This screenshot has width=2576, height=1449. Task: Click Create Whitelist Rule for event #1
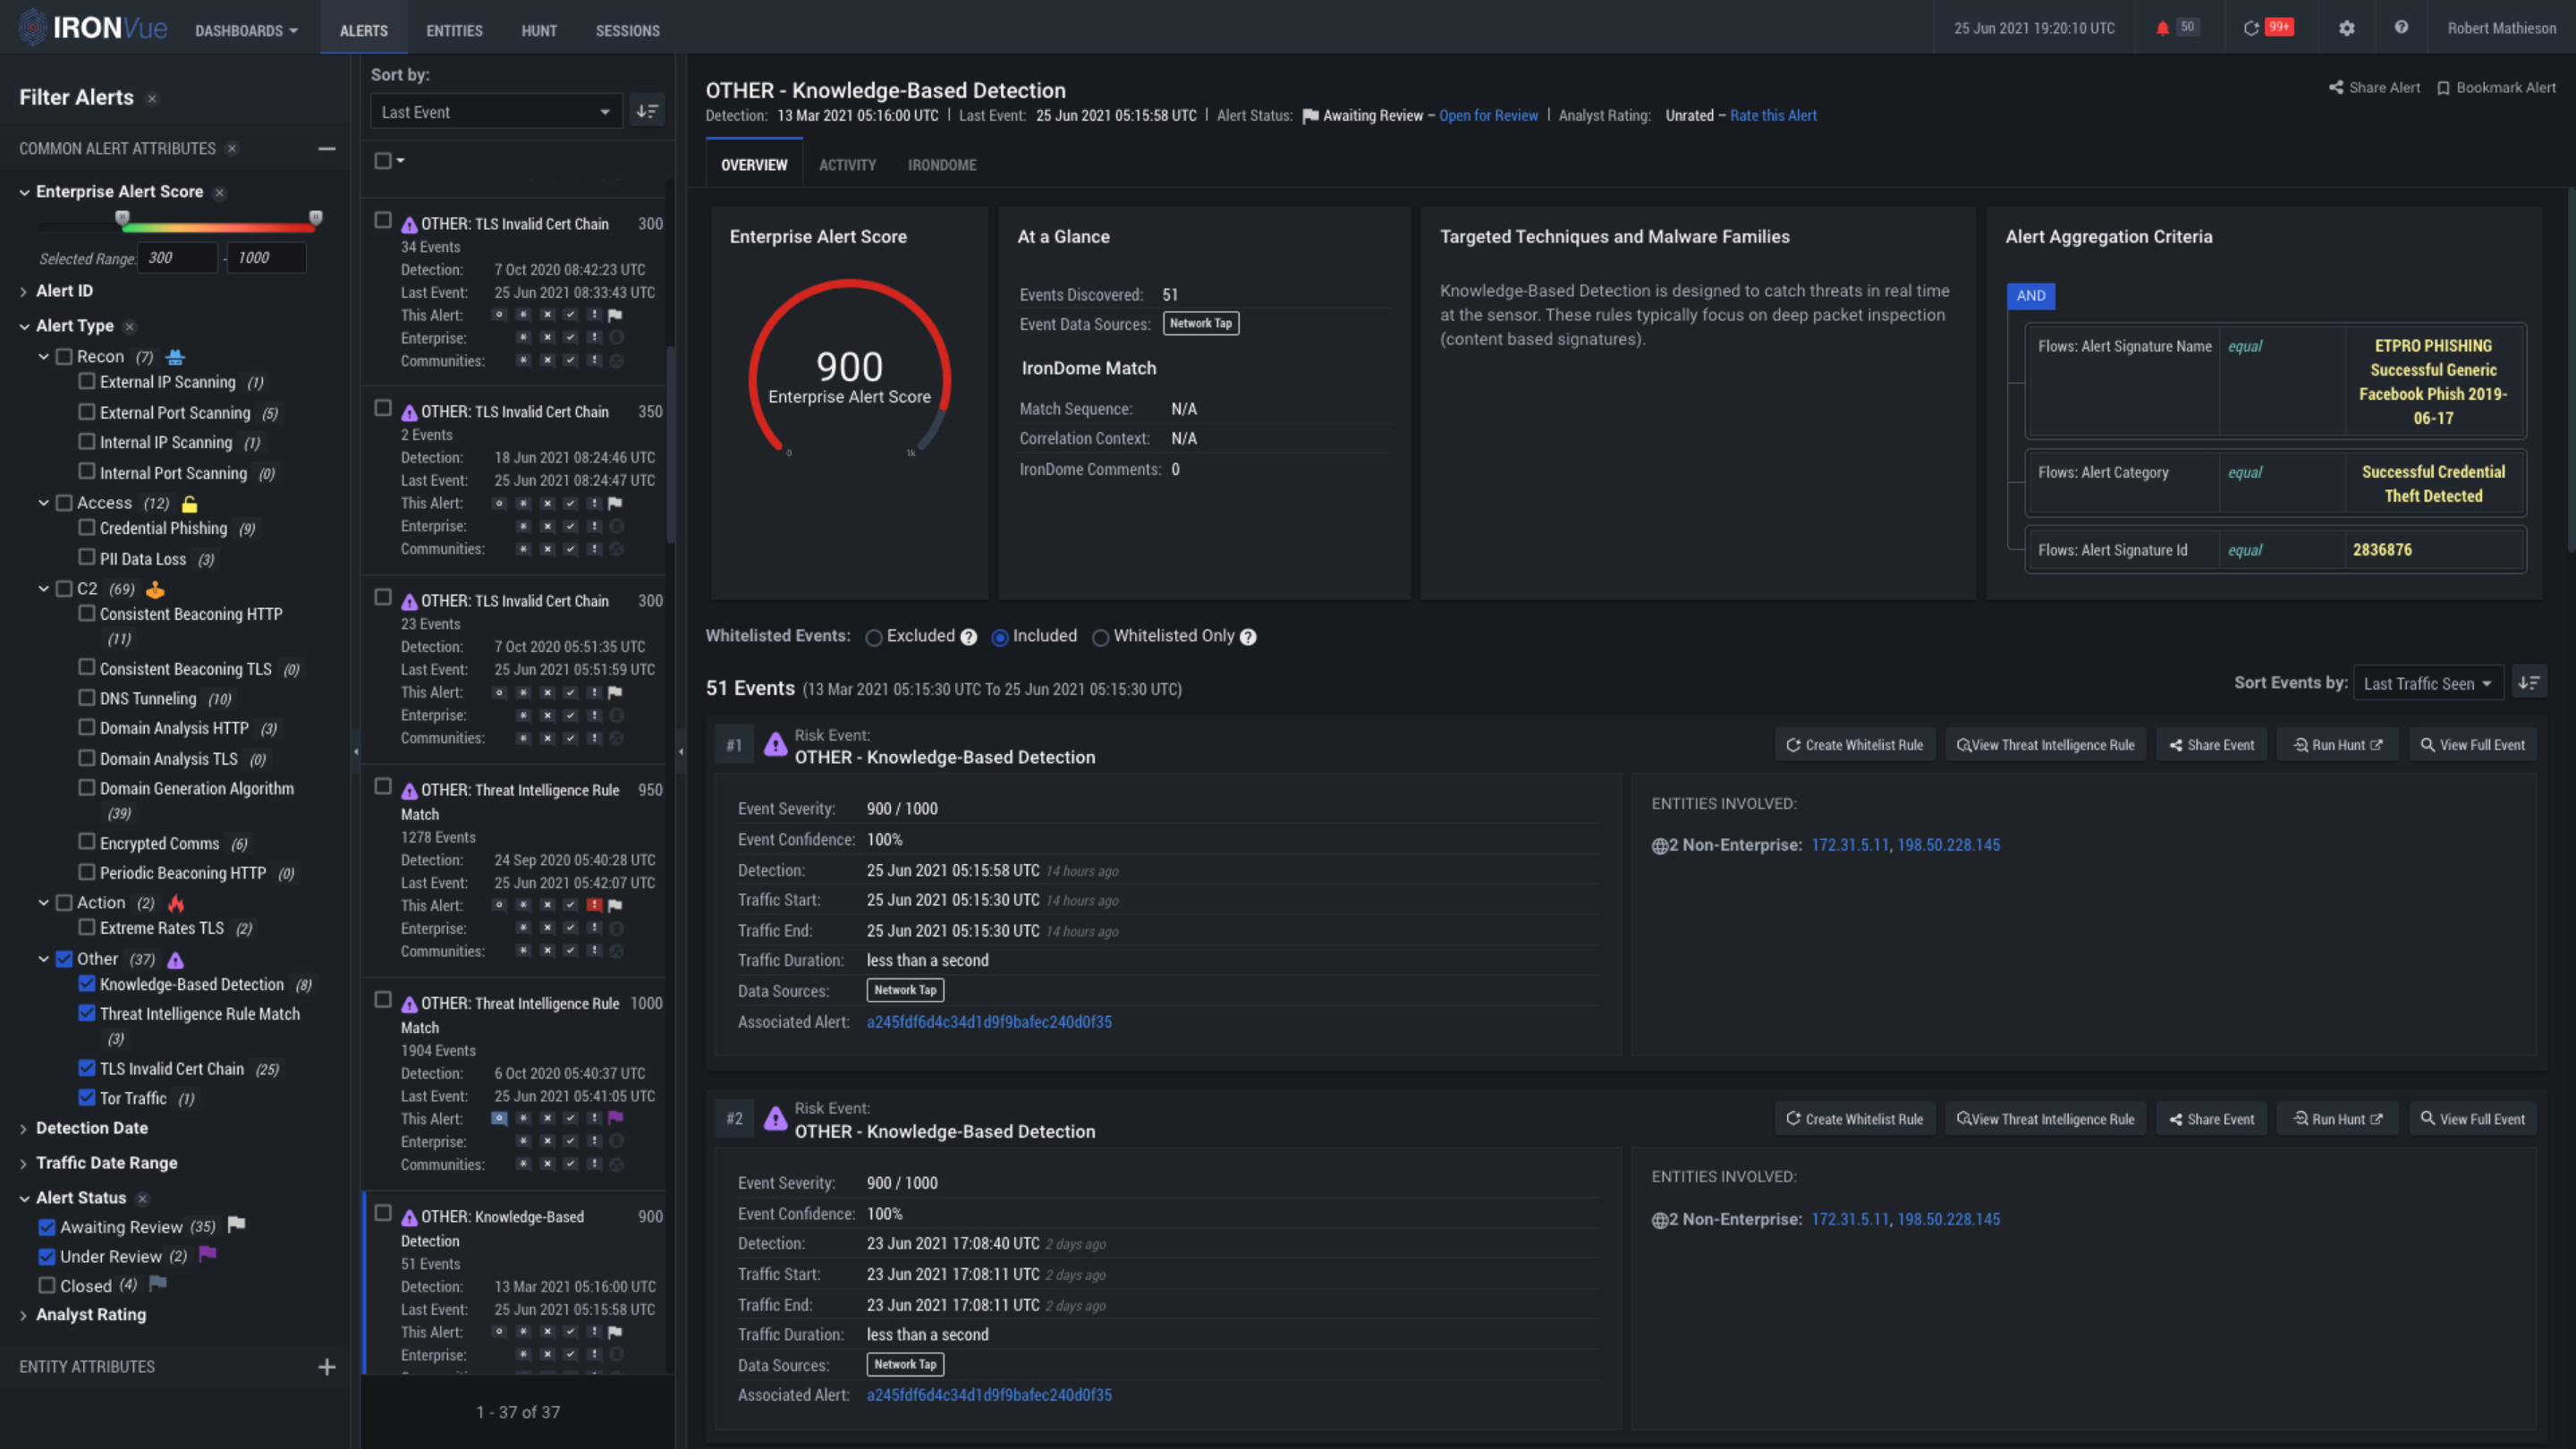point(1855,745)
